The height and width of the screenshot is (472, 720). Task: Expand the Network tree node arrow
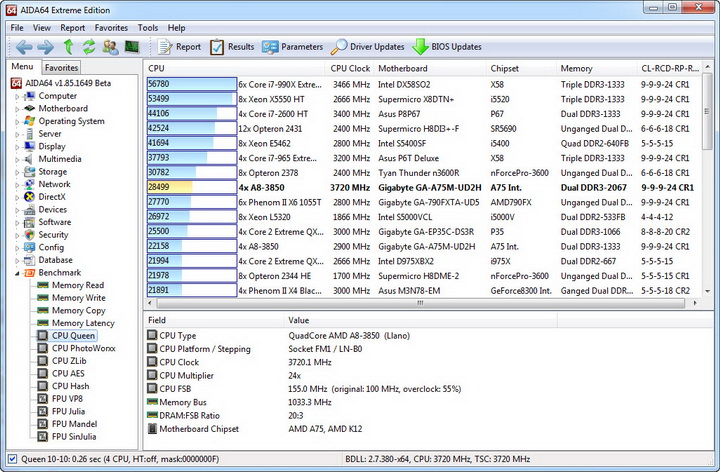click(x=17, y=185)
